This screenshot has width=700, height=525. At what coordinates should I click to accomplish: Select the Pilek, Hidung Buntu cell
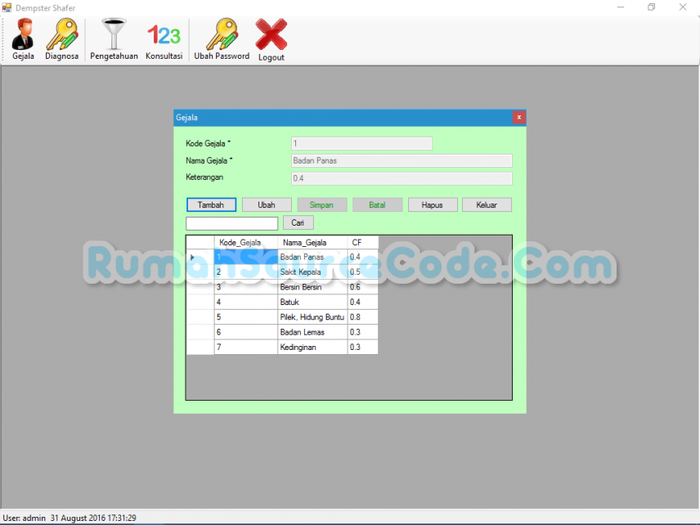(x=312, y=317)
